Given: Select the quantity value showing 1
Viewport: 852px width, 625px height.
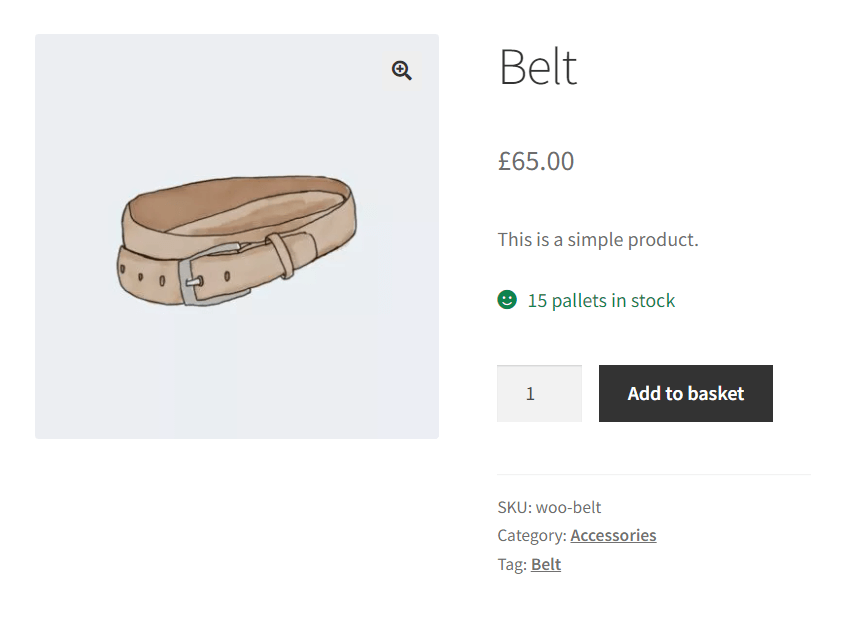Looking at the screenshot, I should 539,393.
